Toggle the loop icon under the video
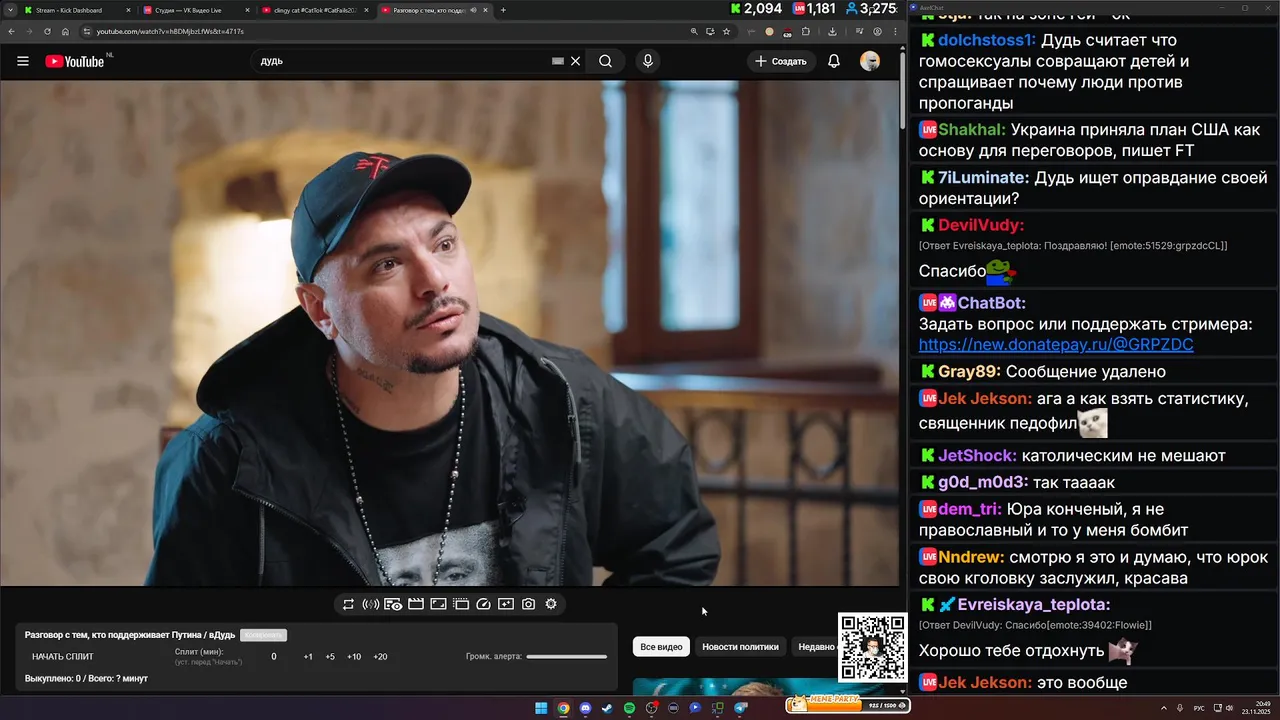Image resolution: width=1280 pixels, height=720 pixels. point(348,604)
